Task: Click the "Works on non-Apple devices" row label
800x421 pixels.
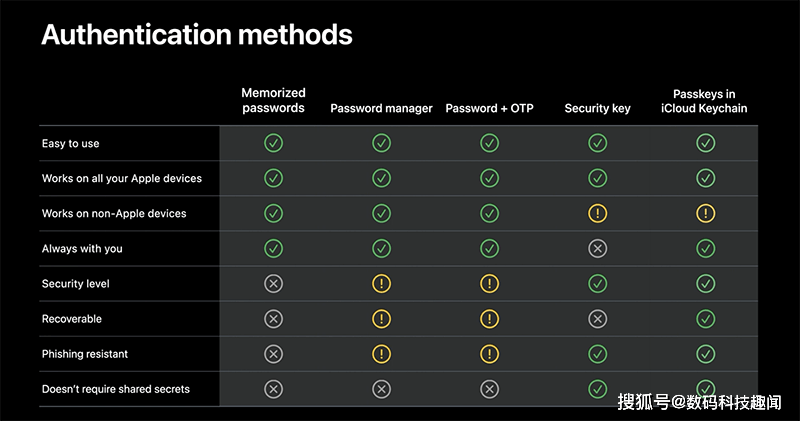Action: coord(114,213)
